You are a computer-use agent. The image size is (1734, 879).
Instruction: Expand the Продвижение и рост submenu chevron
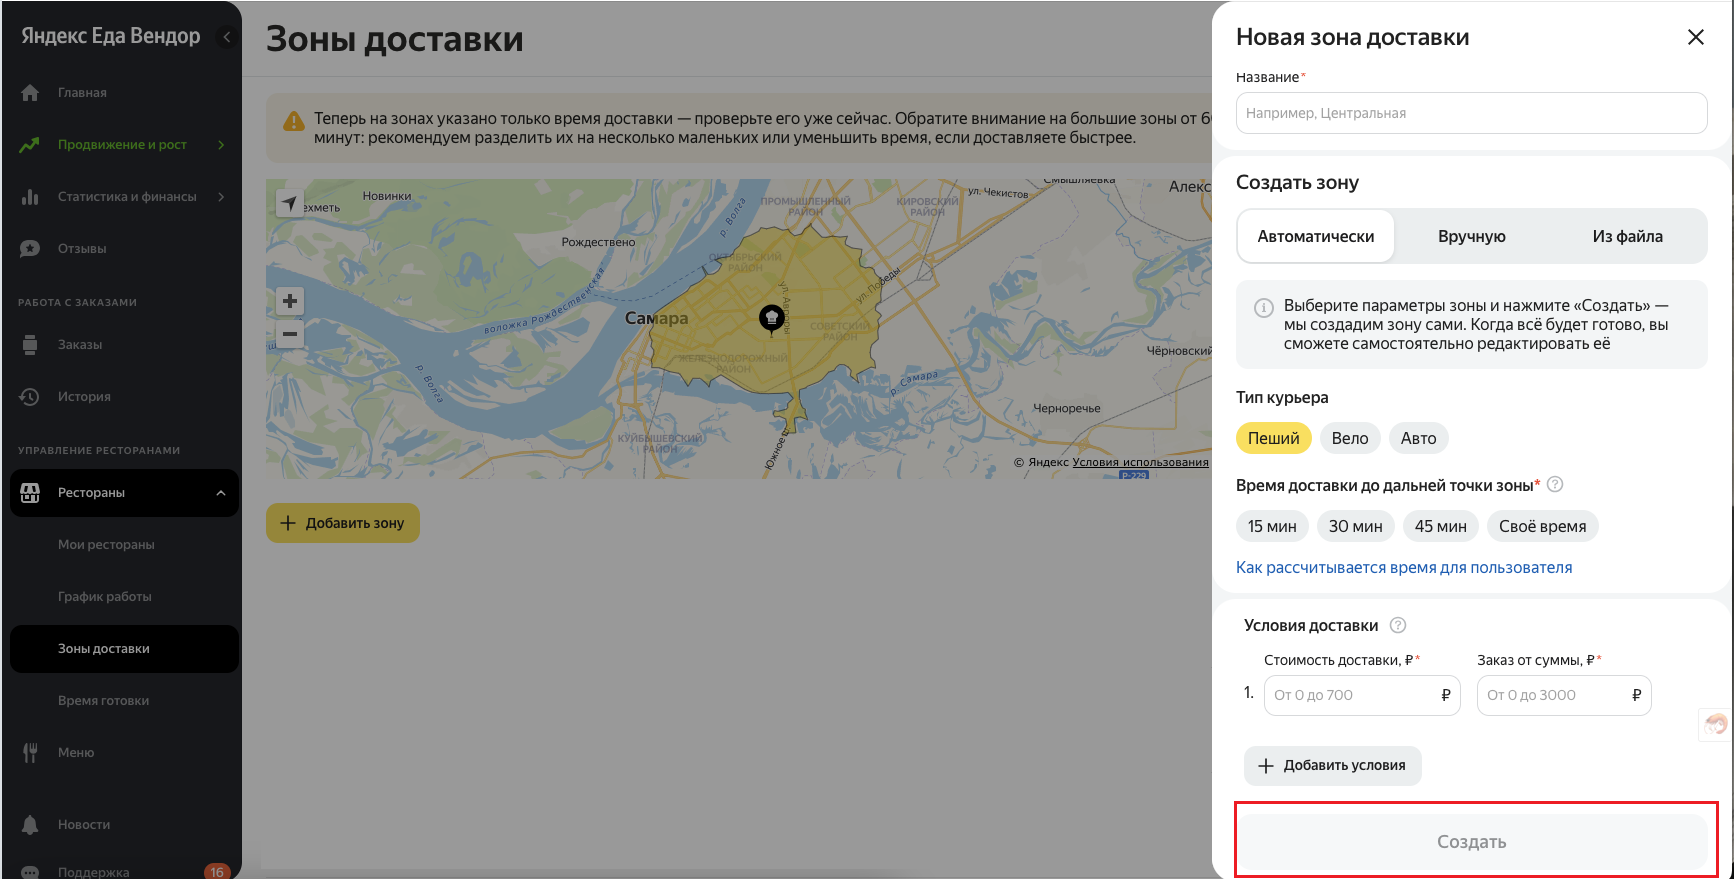(x=221, y=145)
